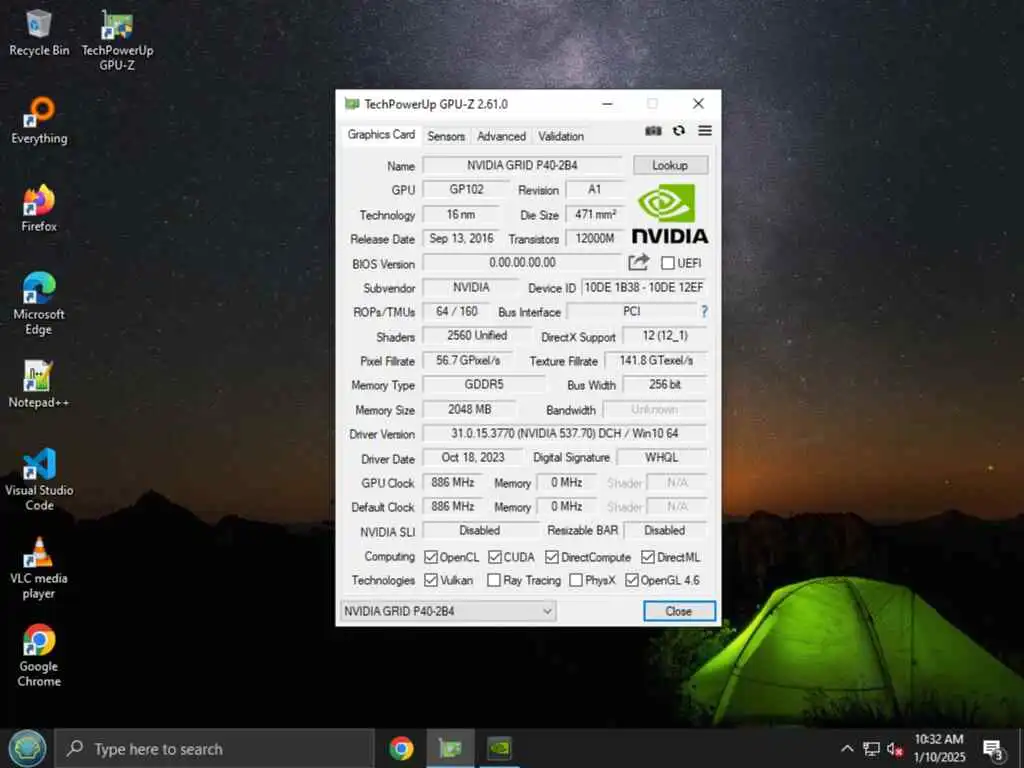Switch to the Validation tab
The height and width of the screenshot is (768, 1024).
561,136
